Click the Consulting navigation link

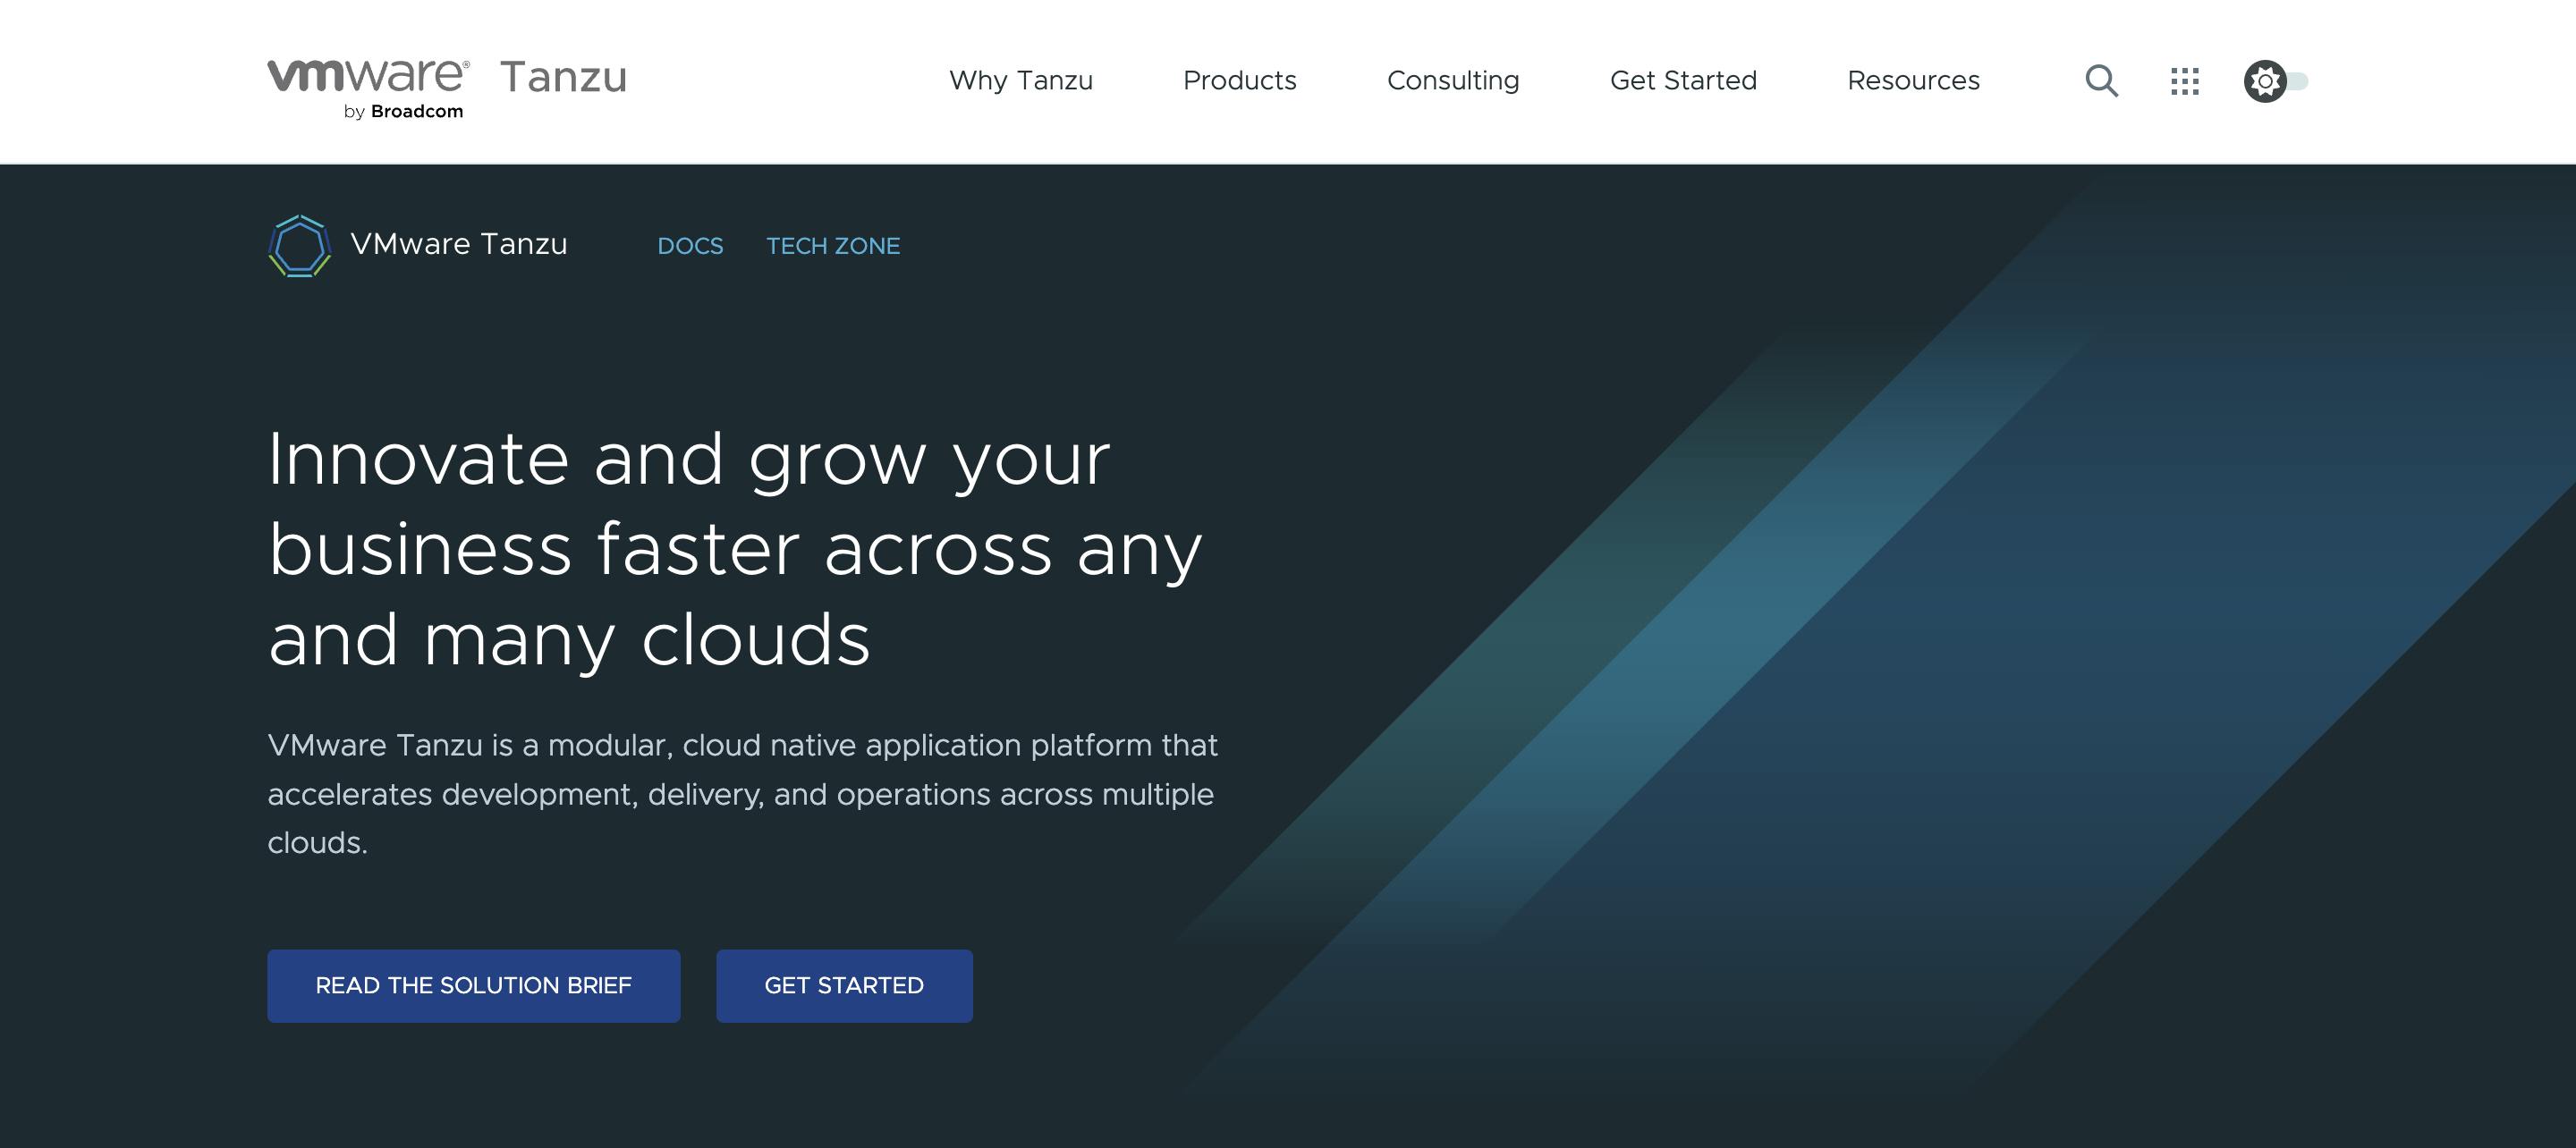pos(1453,80)
